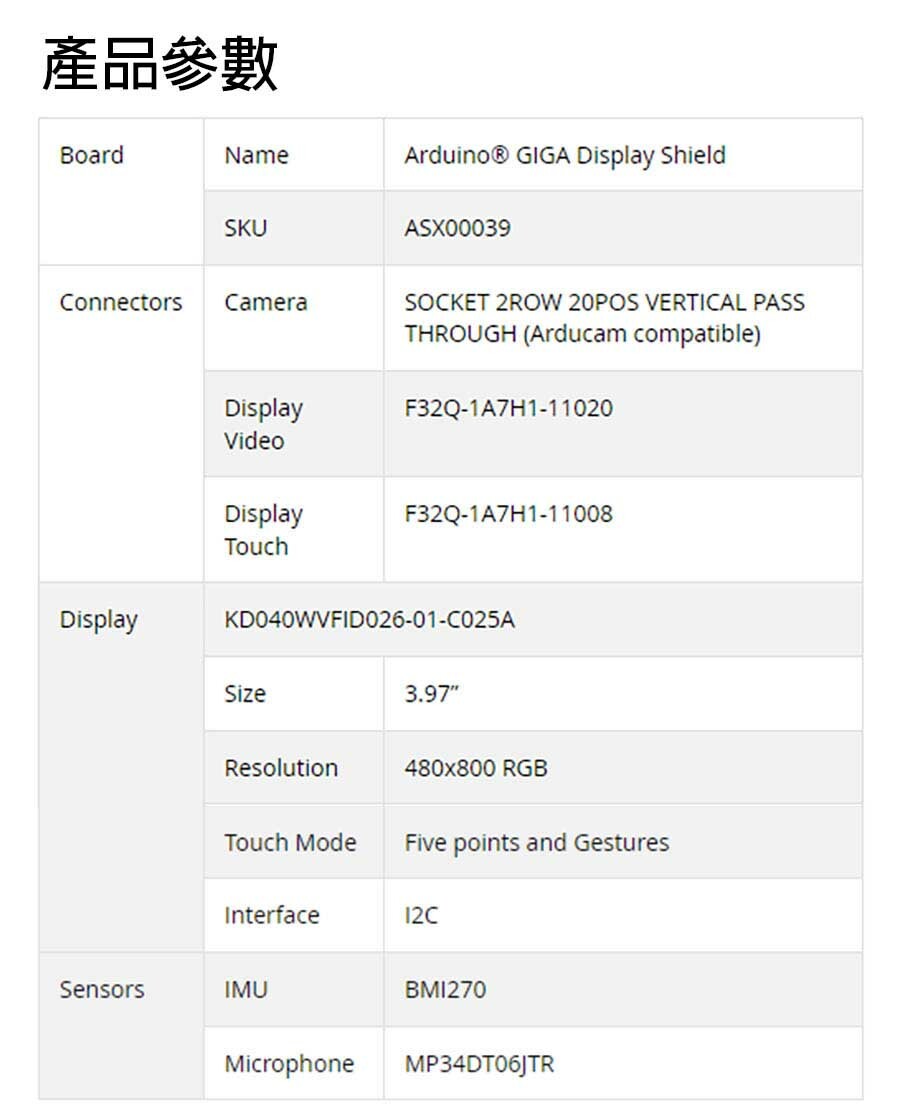
Task: Click the Camera row label
Action: tap(265, 303)
